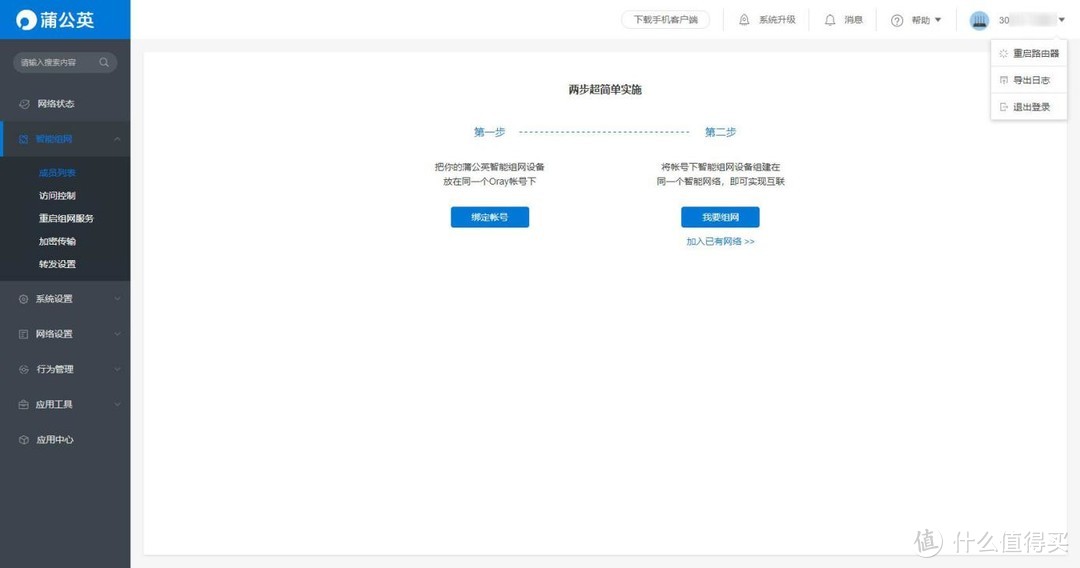Click the 系统设置 gear icon
Viewport: 1080px width, 568px height.
click(23, 299)
